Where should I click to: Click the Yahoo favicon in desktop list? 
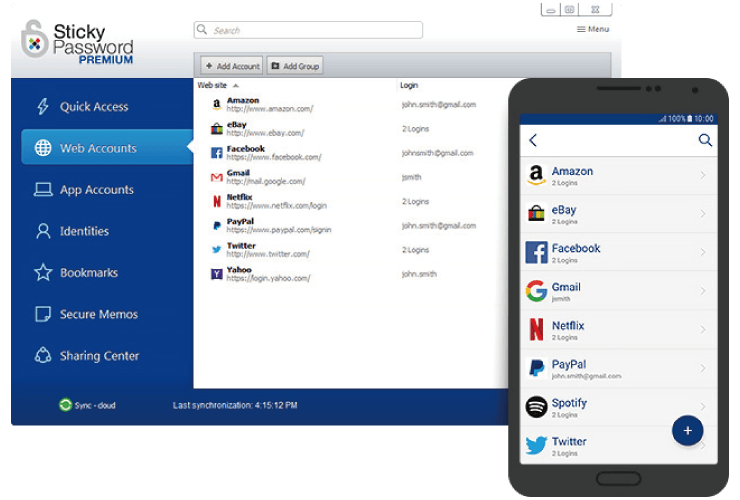217,274
